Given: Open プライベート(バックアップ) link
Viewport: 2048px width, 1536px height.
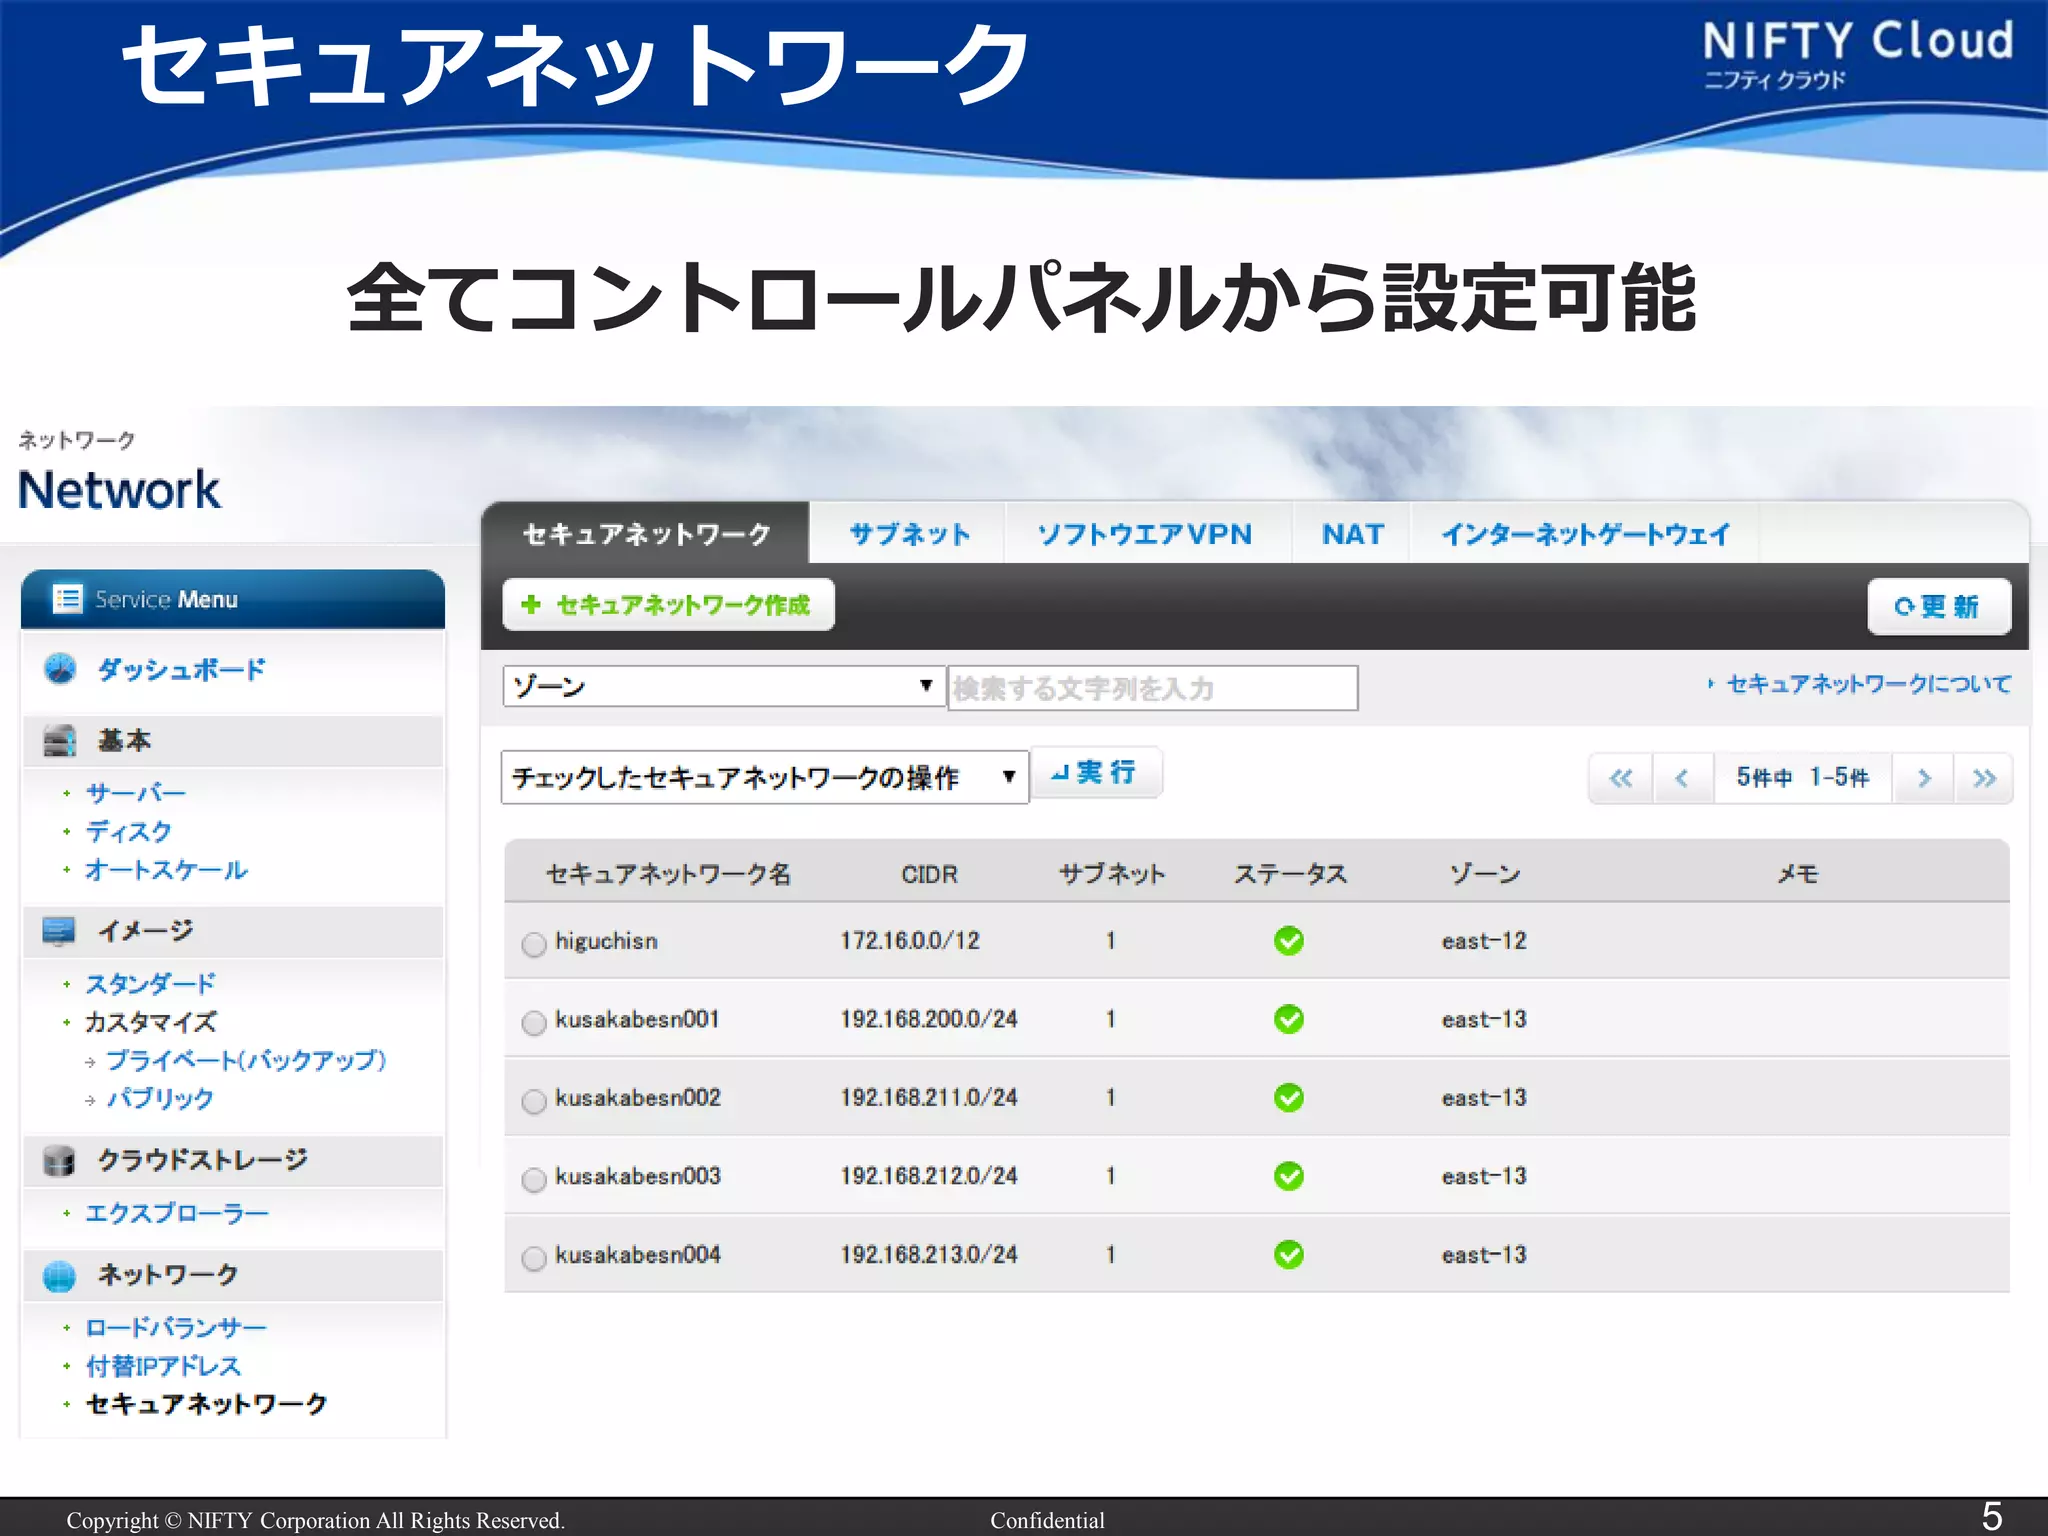Looking at the screenshot, I should point(246,1060).
